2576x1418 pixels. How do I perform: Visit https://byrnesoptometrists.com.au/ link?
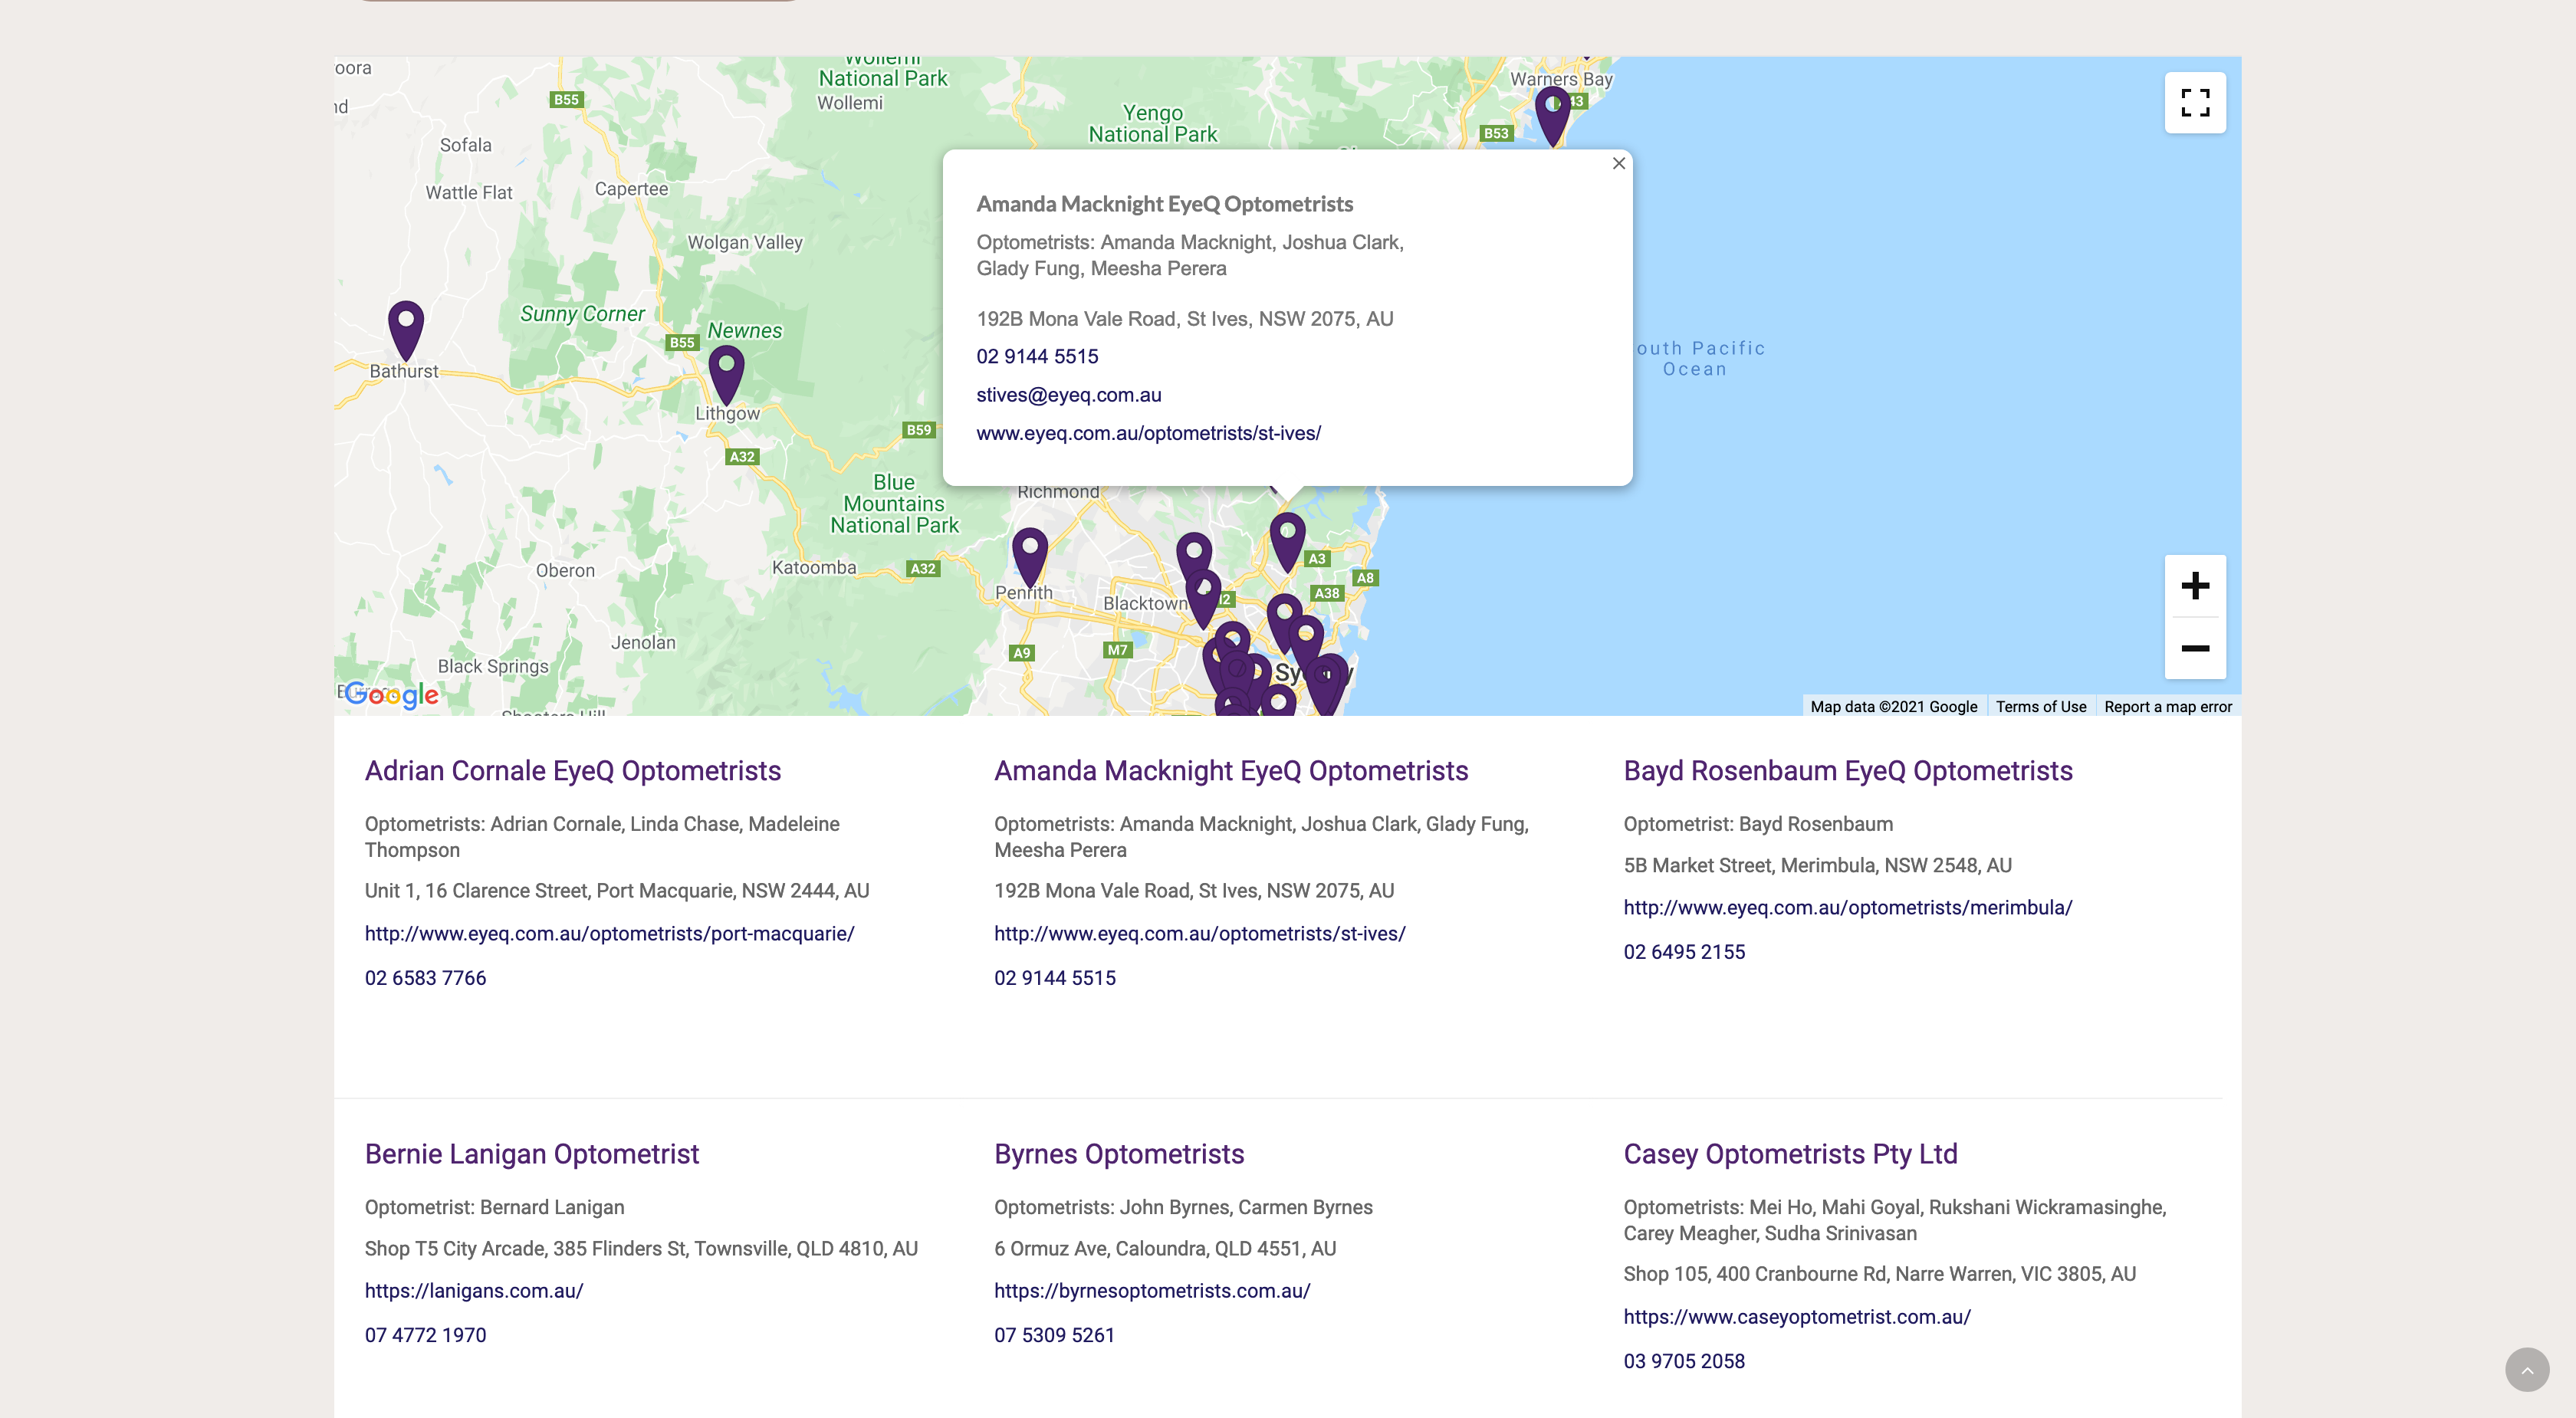1152,1291
